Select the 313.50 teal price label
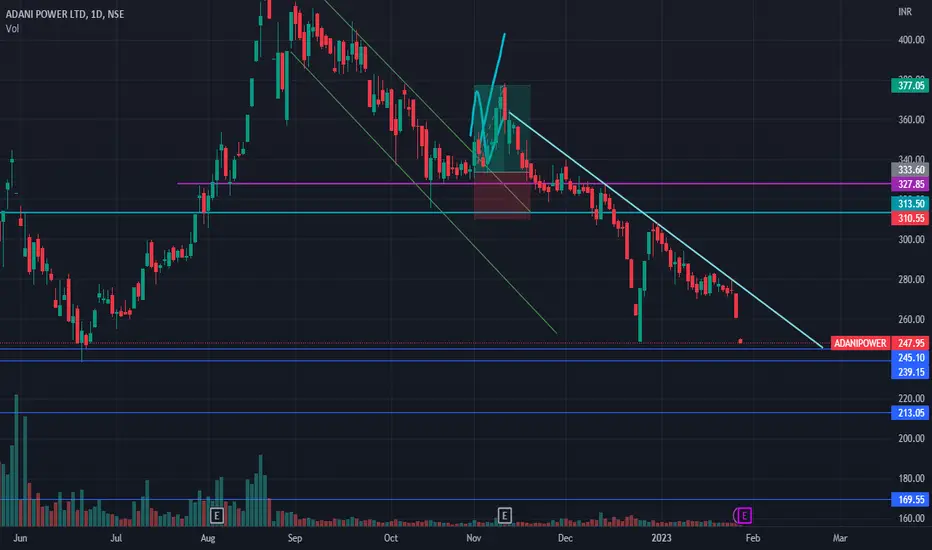 910,203
